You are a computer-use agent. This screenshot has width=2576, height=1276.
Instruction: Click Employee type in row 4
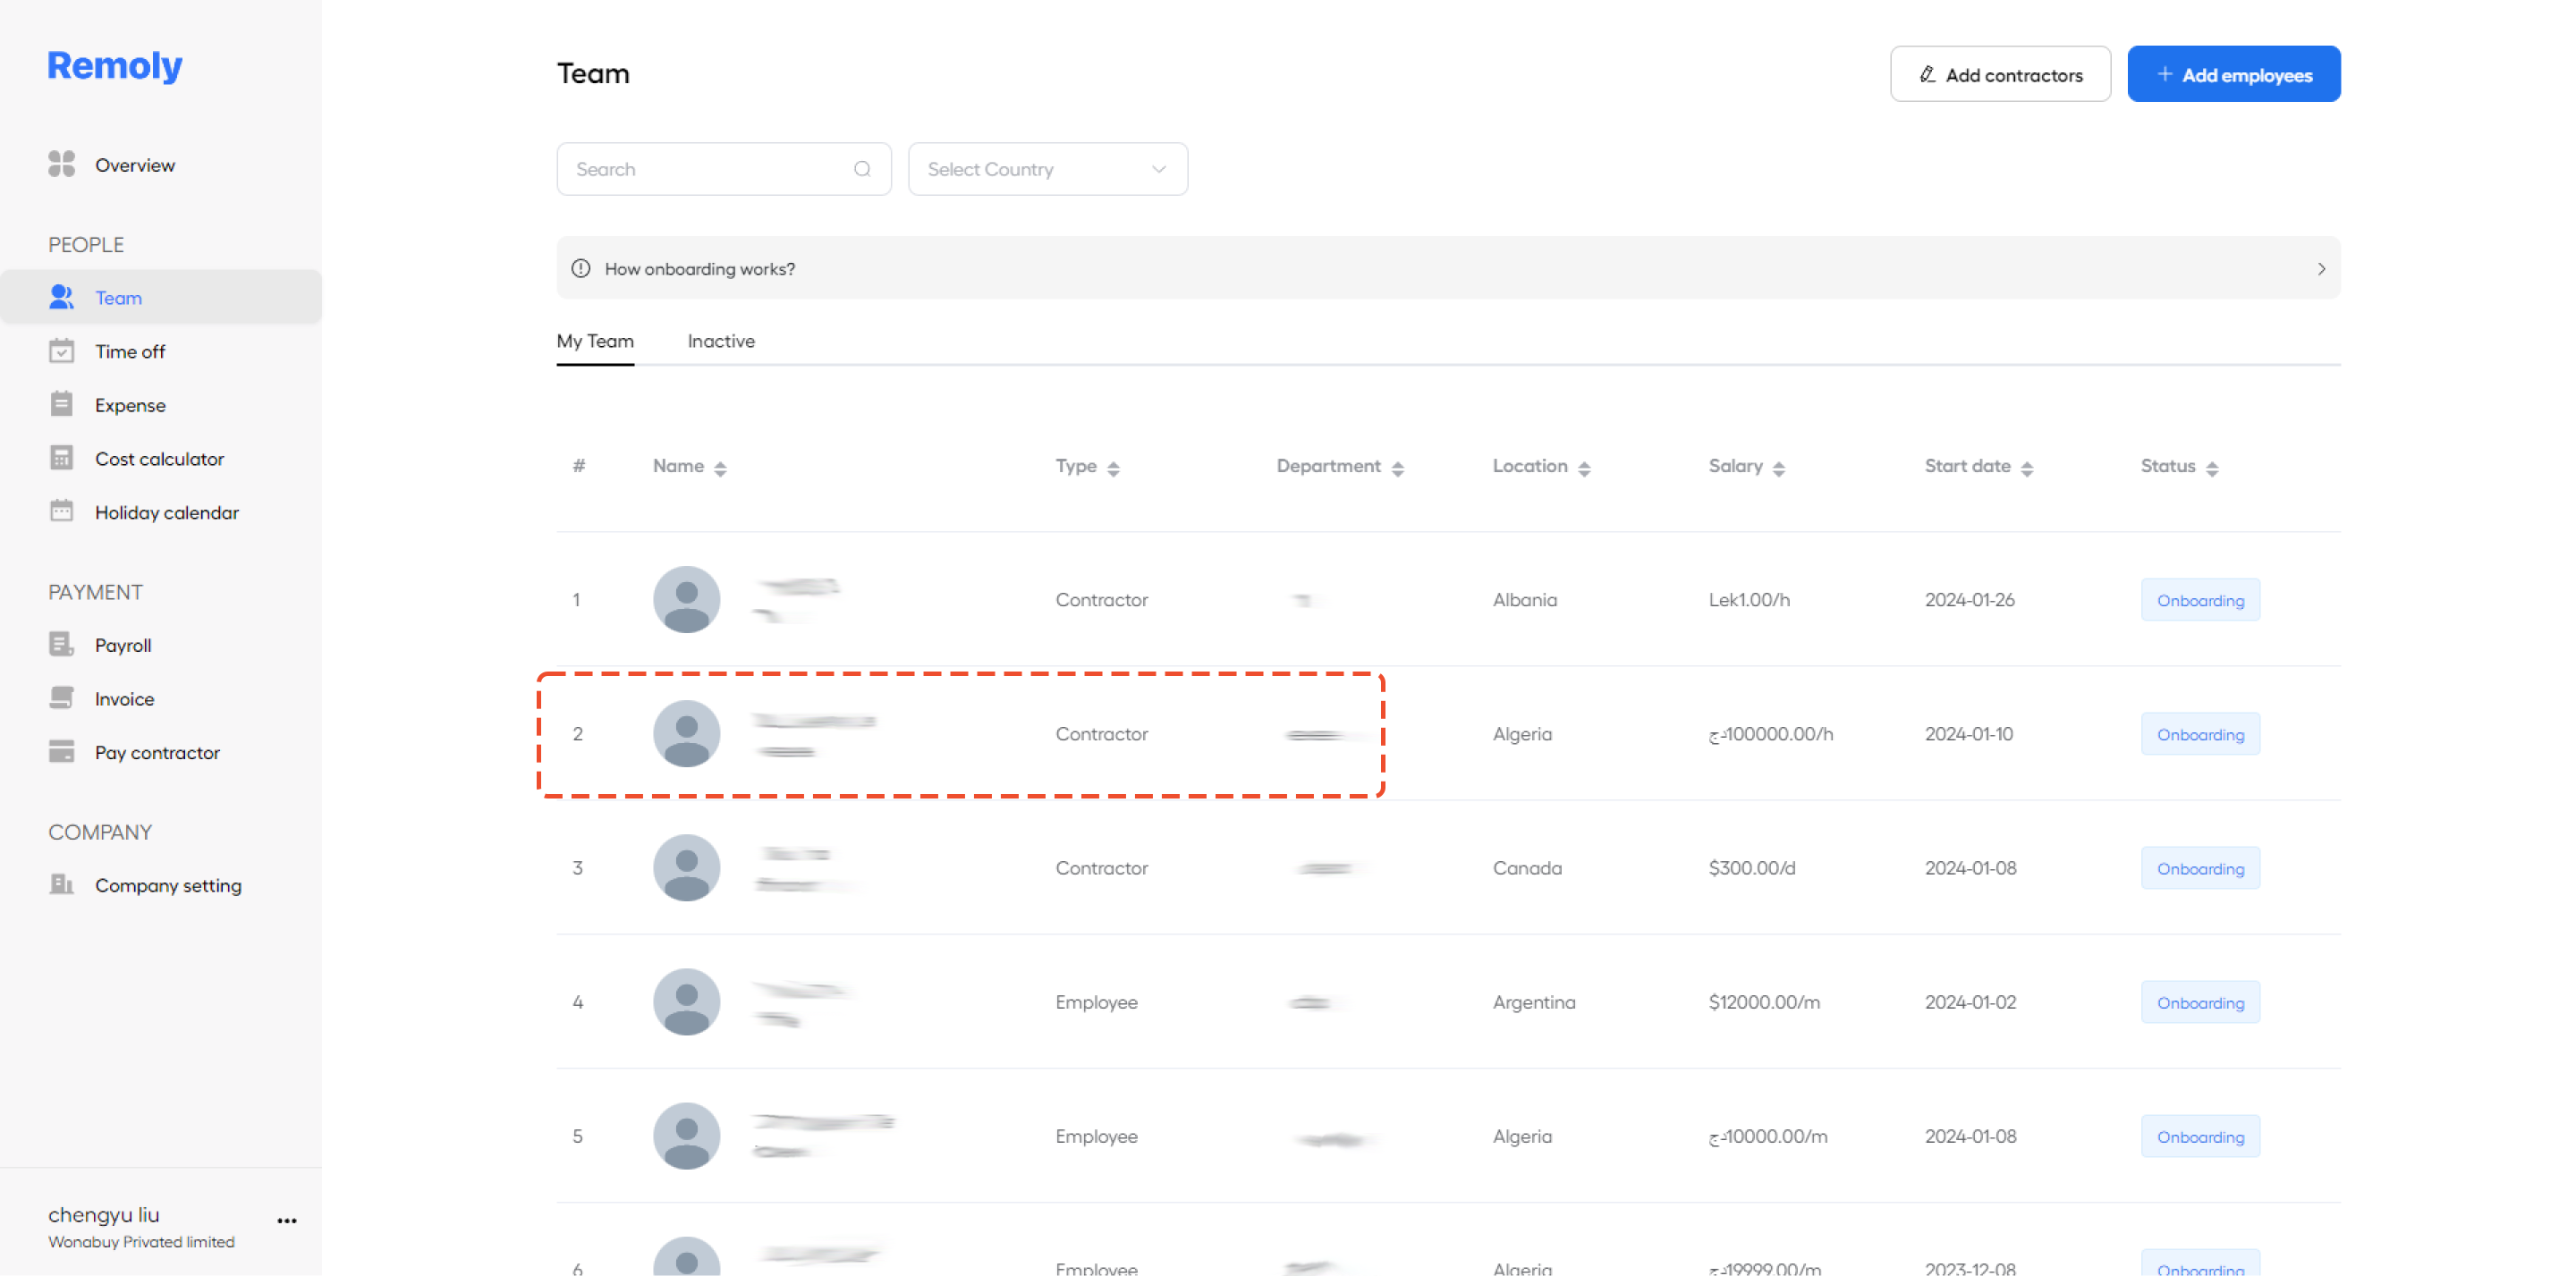(1096, 1002)
